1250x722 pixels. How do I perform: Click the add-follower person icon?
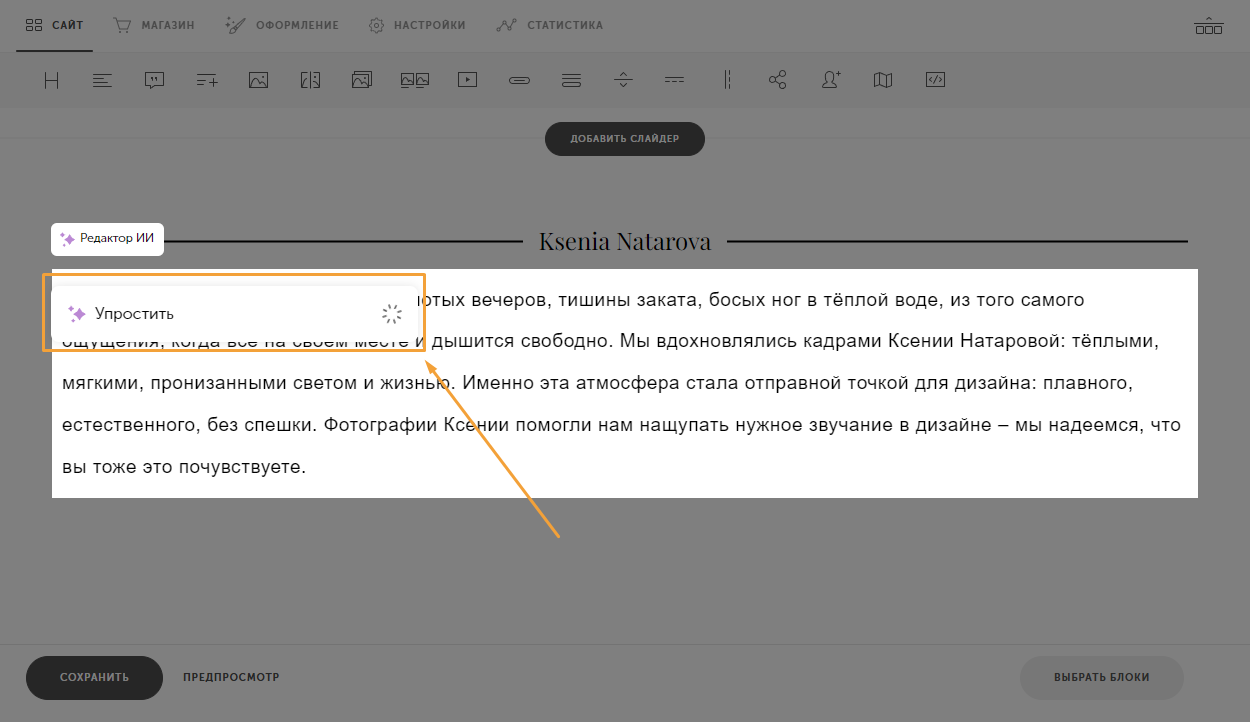click(x=830, y=81)
